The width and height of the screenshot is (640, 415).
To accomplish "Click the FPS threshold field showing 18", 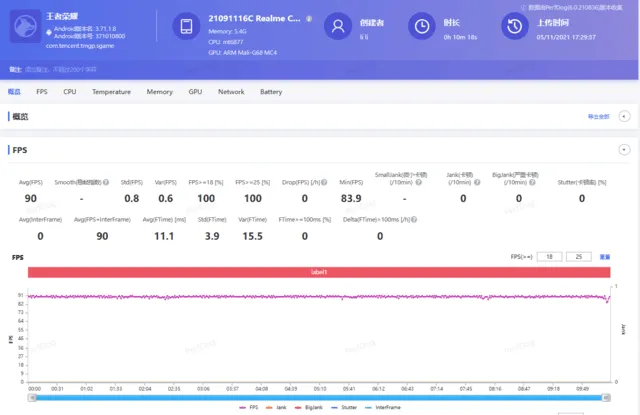I will click(x=550, y=257).
